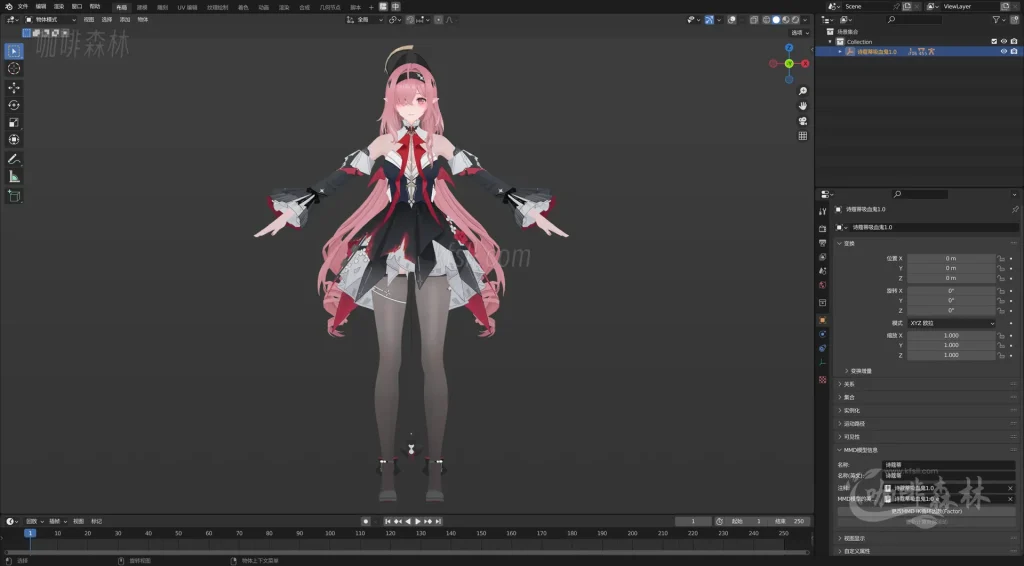Open the Edit menu
The height and width of the screenshot is (566, 1024).
tap(40, 7)
